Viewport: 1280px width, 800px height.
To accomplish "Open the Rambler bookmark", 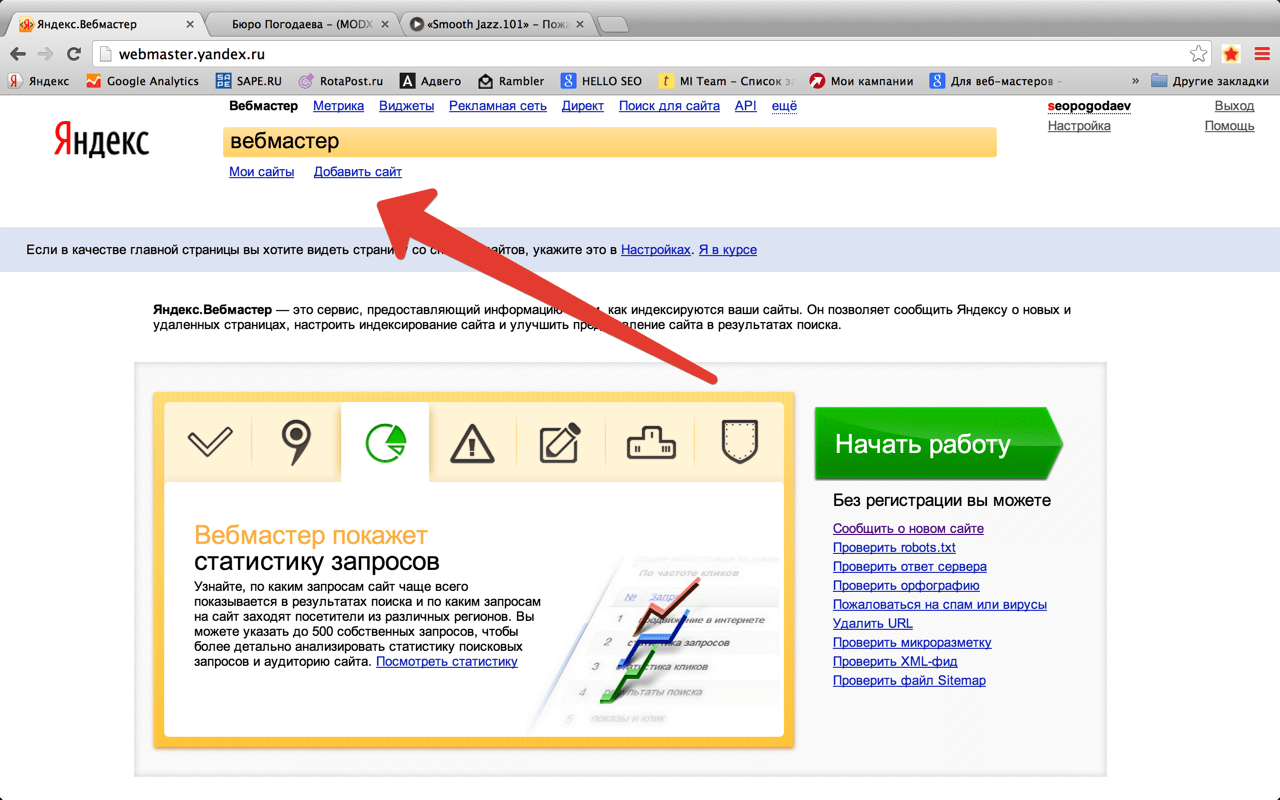I will point(511,81).
